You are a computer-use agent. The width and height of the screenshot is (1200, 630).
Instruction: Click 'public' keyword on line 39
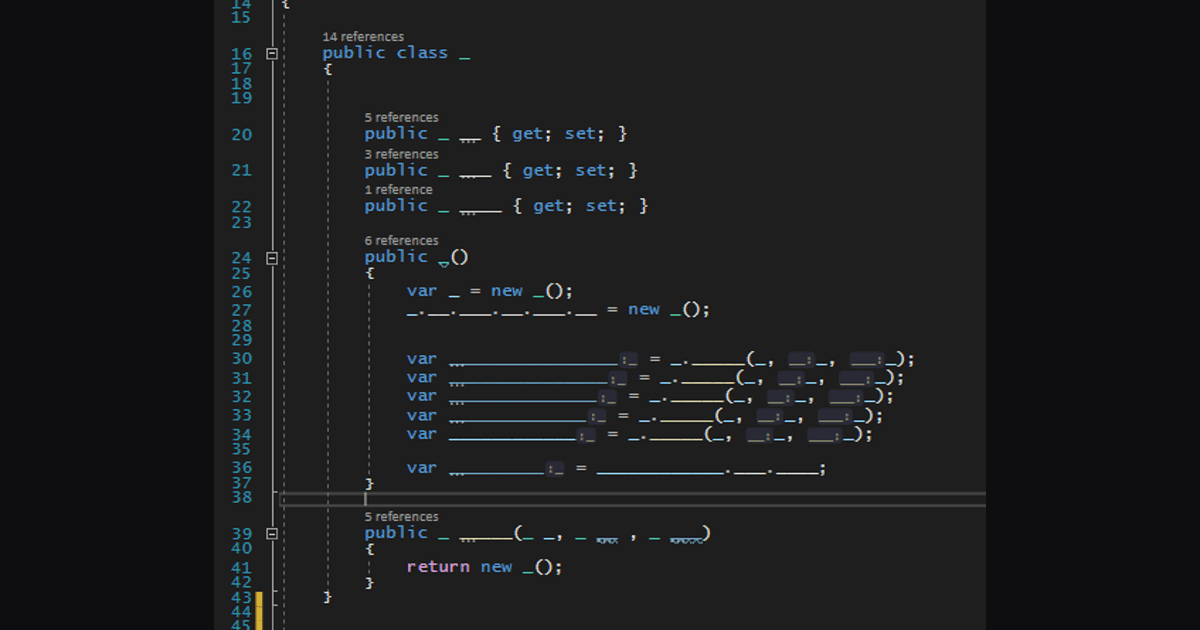pos(396,532)
